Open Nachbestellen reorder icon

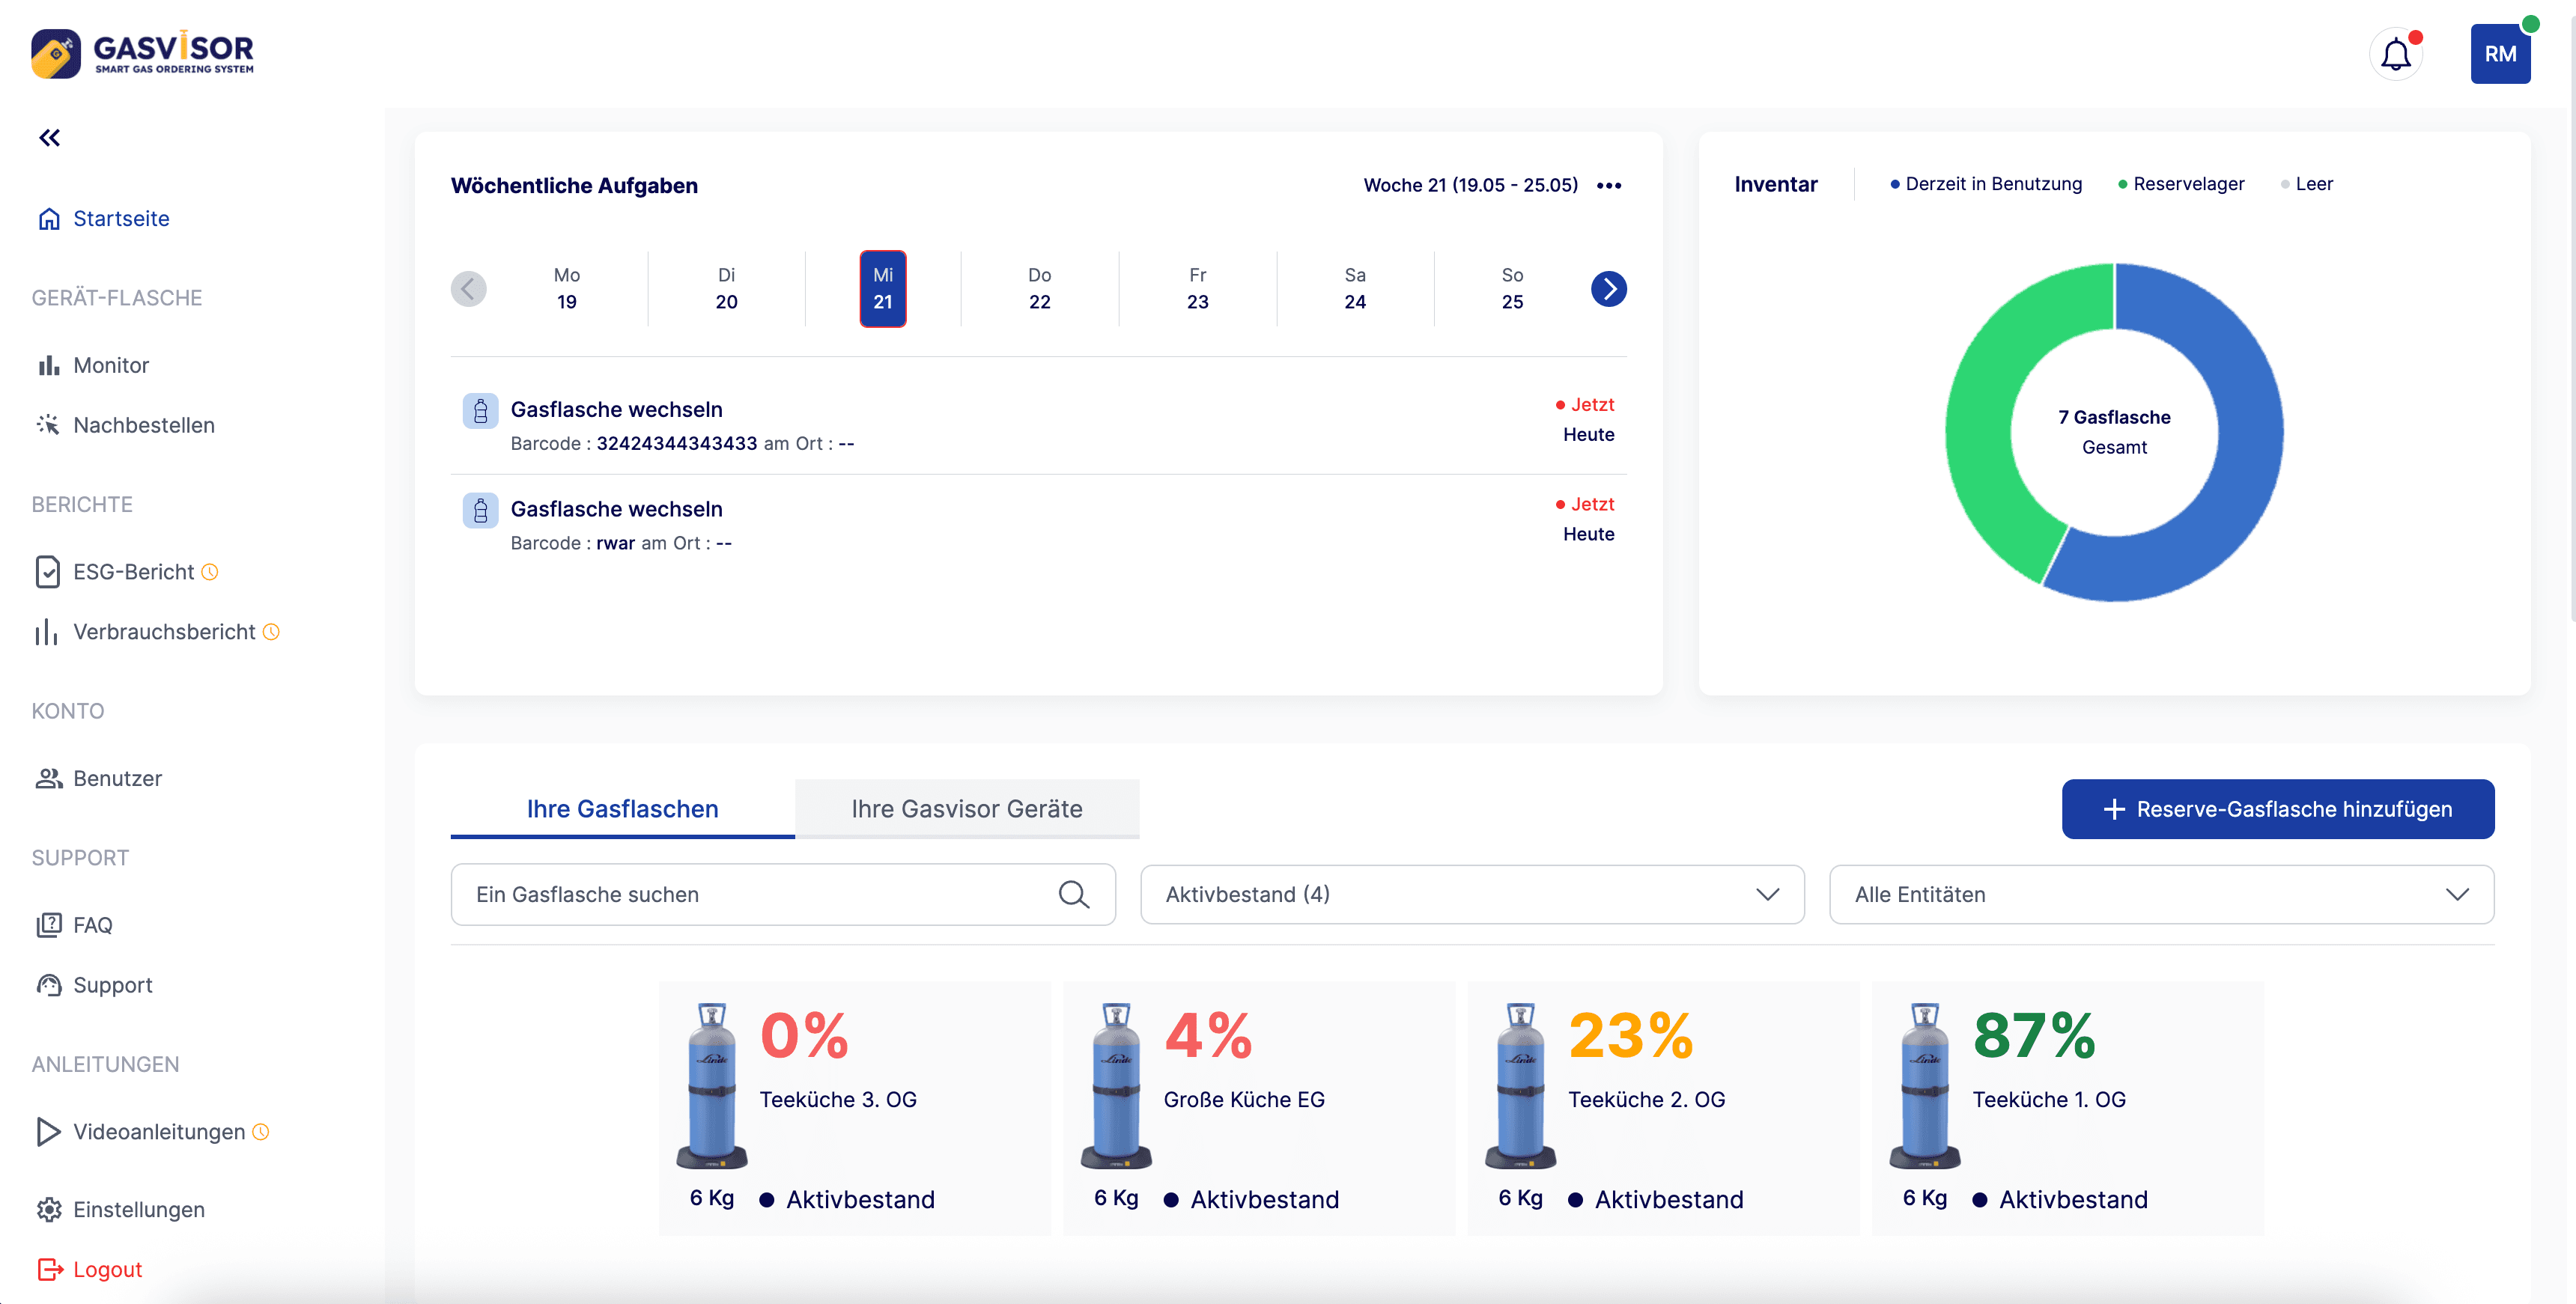(x=49, y=424)
